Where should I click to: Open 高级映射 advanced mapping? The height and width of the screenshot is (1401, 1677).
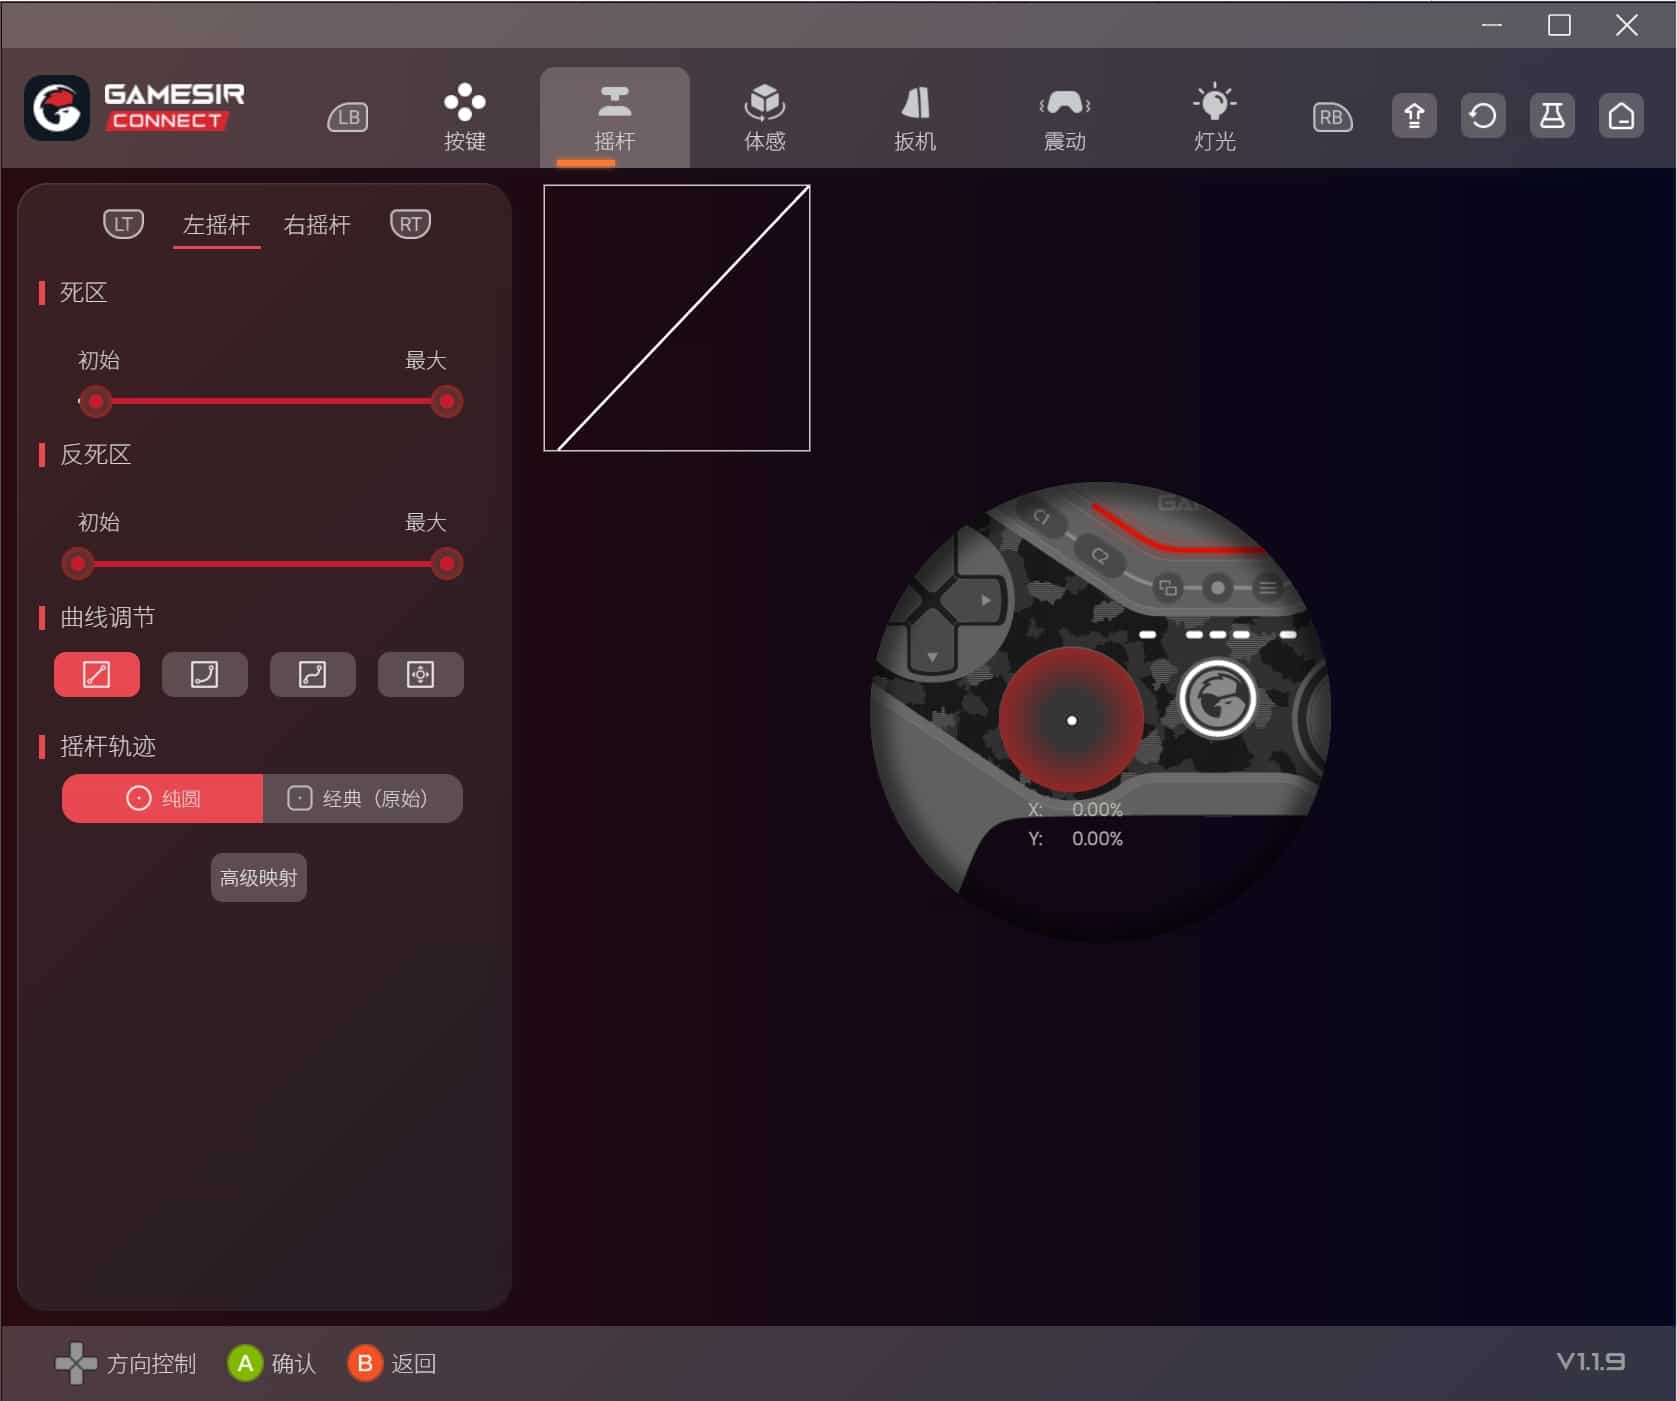pos(258,878)
